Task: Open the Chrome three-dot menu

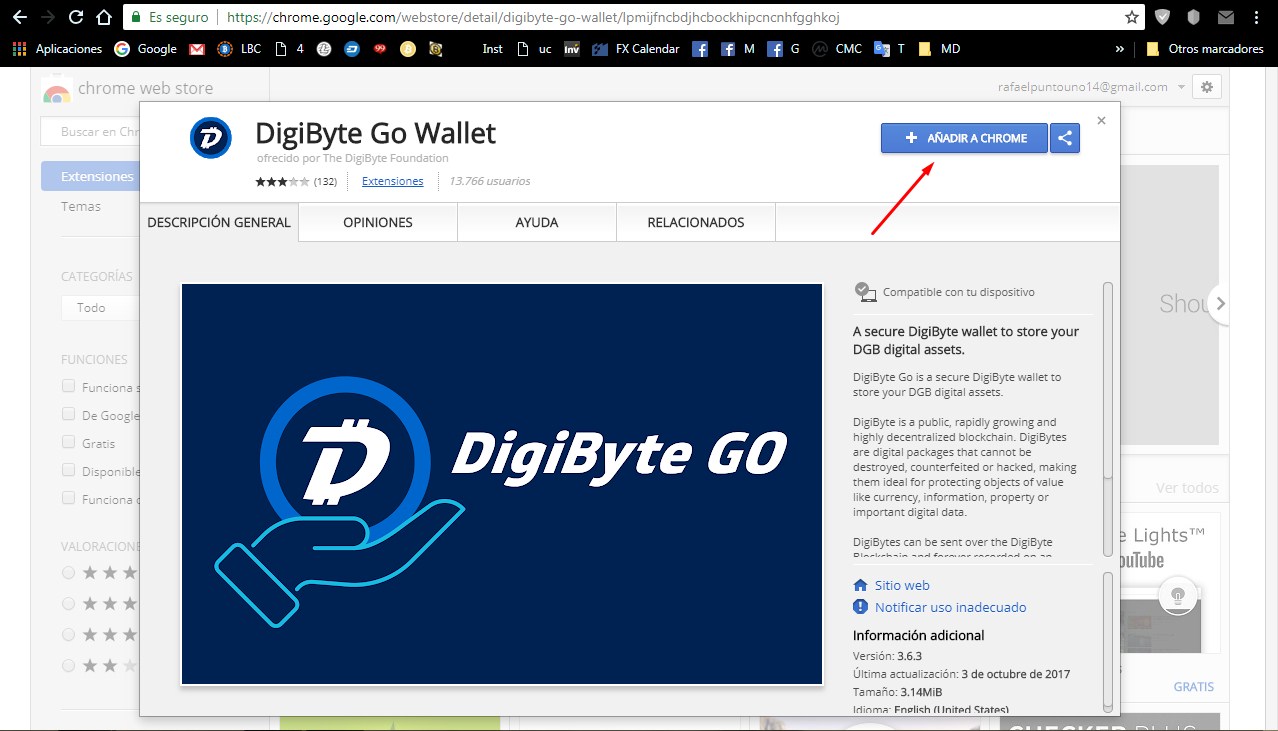Action: pos(1257,16)
